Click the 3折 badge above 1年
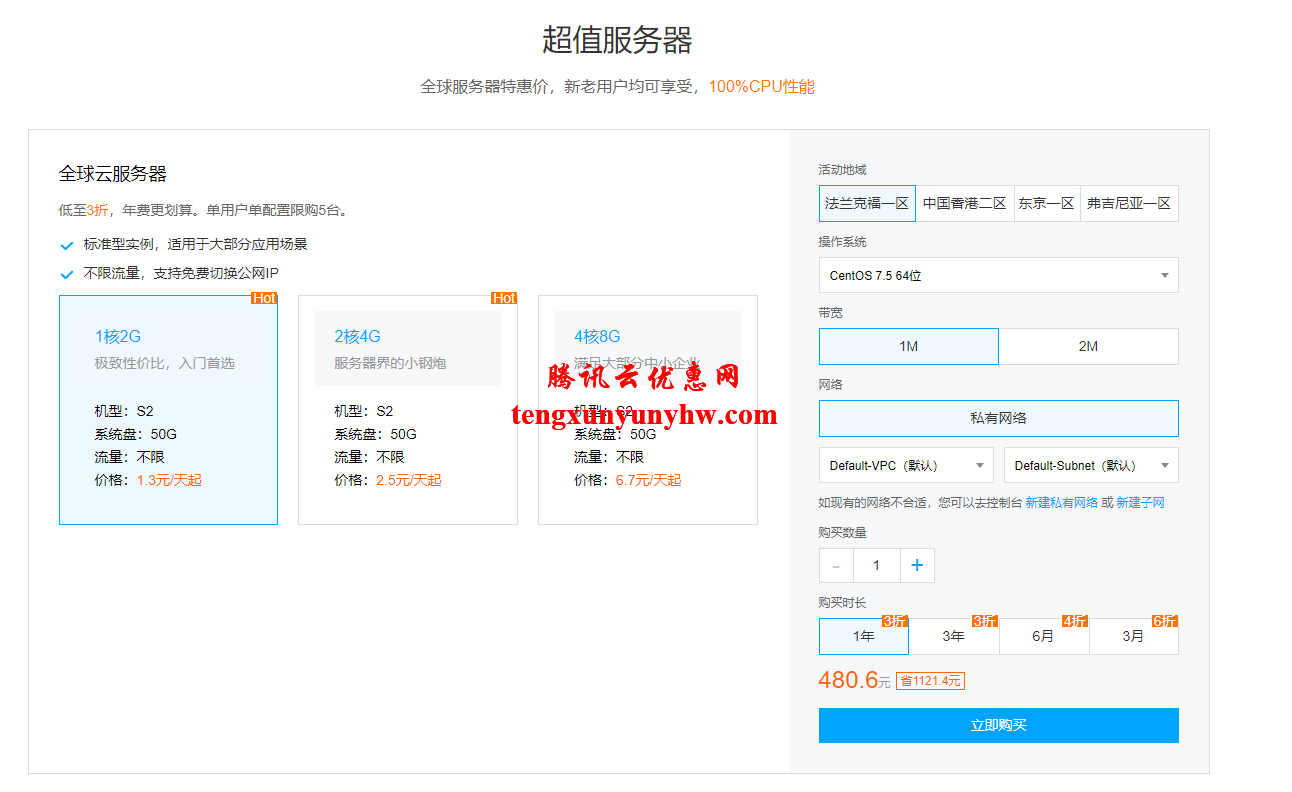This screenshot has width=1292, height=792. point(895,621)
